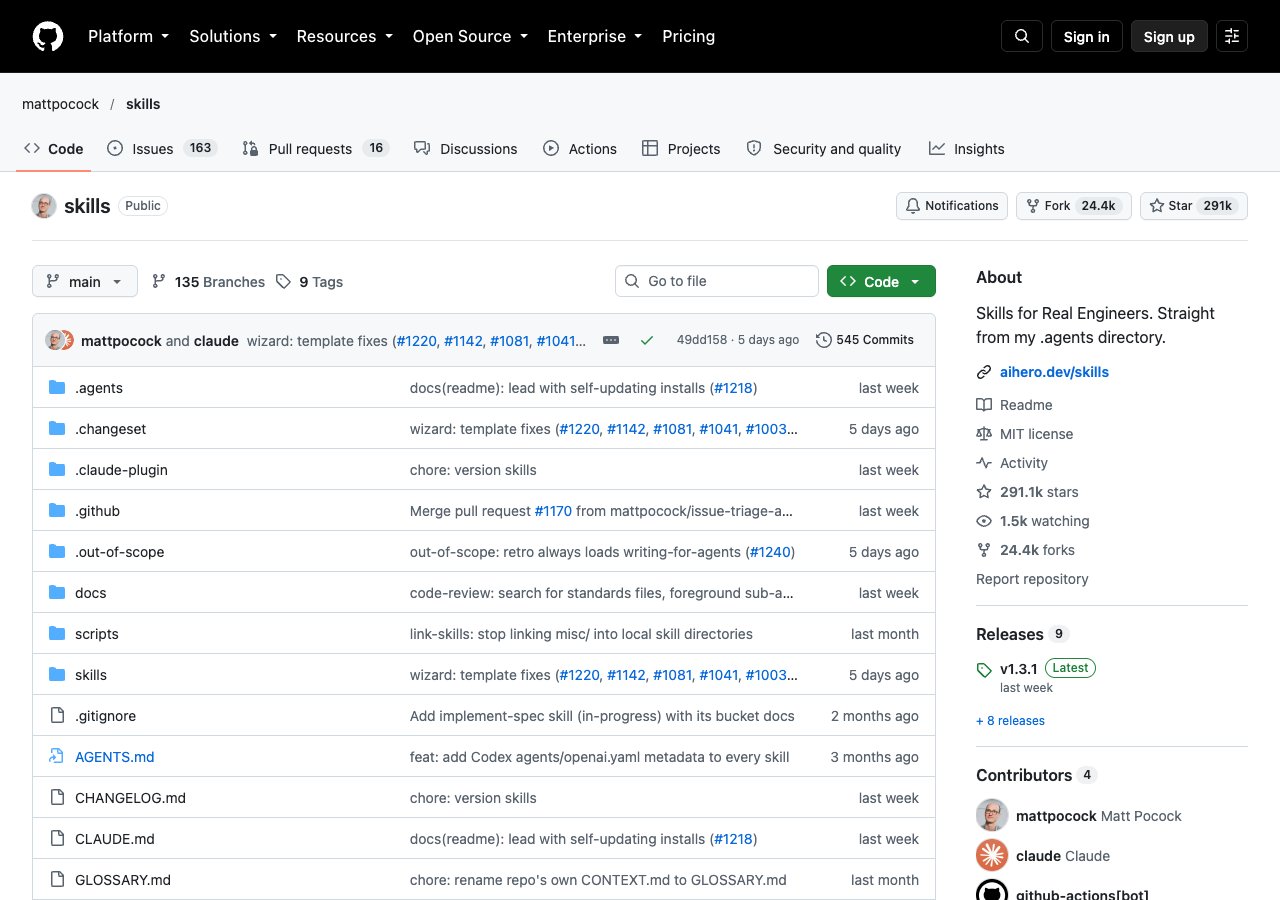Open the Insights tab
1280x900 pixels.
point(966,148)
